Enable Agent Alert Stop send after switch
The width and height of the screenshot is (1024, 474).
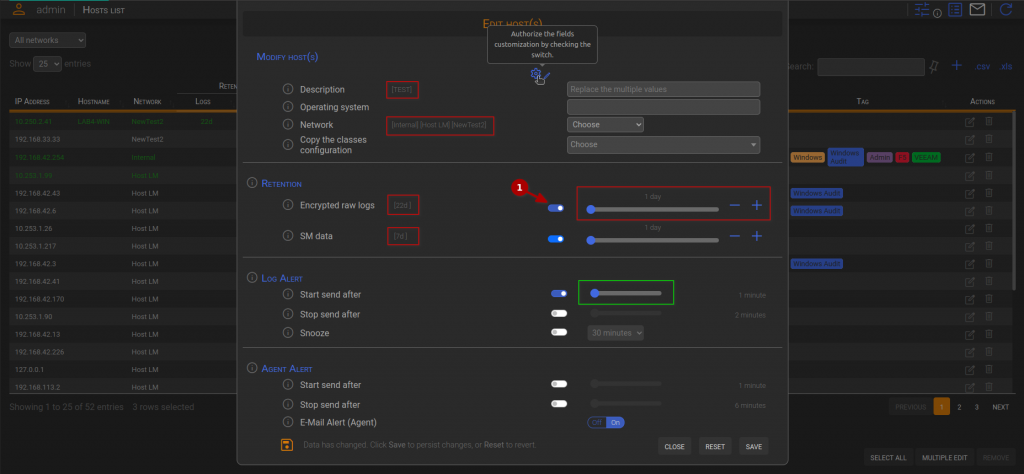click(559, 403)
